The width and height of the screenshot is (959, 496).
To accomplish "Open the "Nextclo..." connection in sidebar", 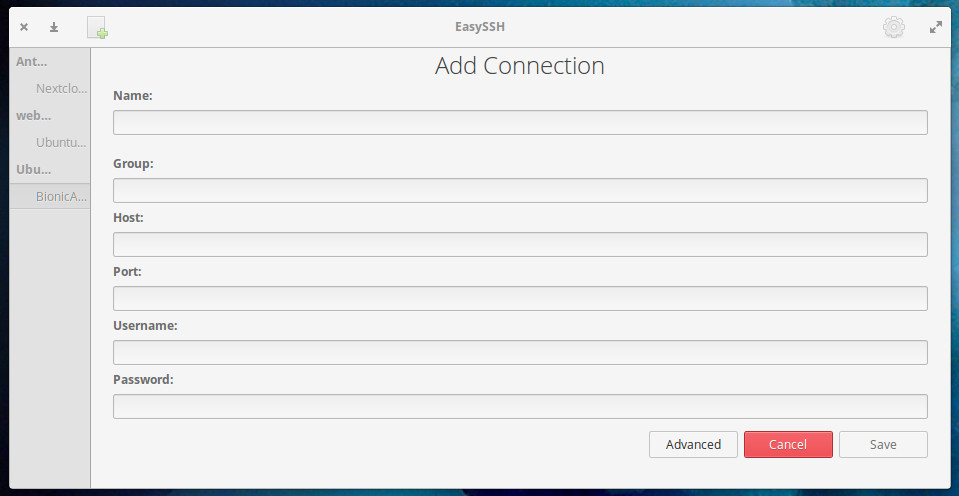I will [61, 88].
